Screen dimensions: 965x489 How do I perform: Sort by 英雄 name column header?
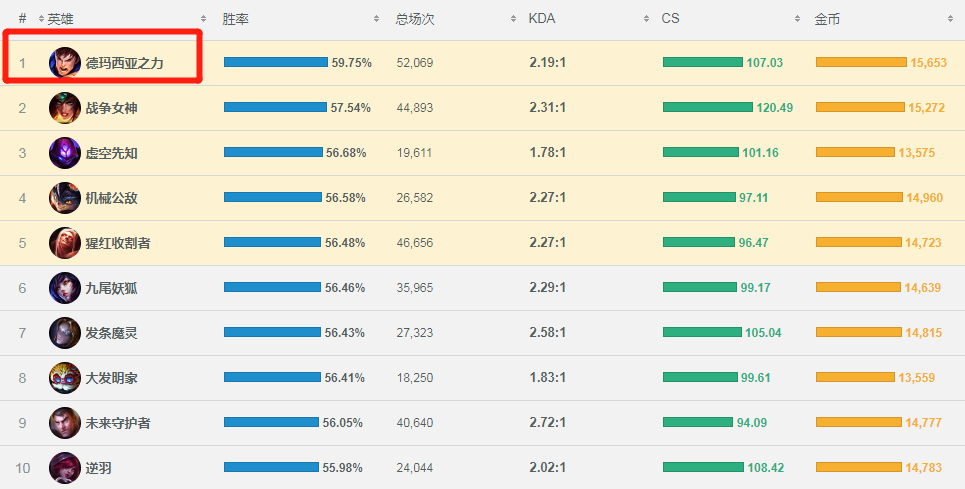click(x=60, y=19)
